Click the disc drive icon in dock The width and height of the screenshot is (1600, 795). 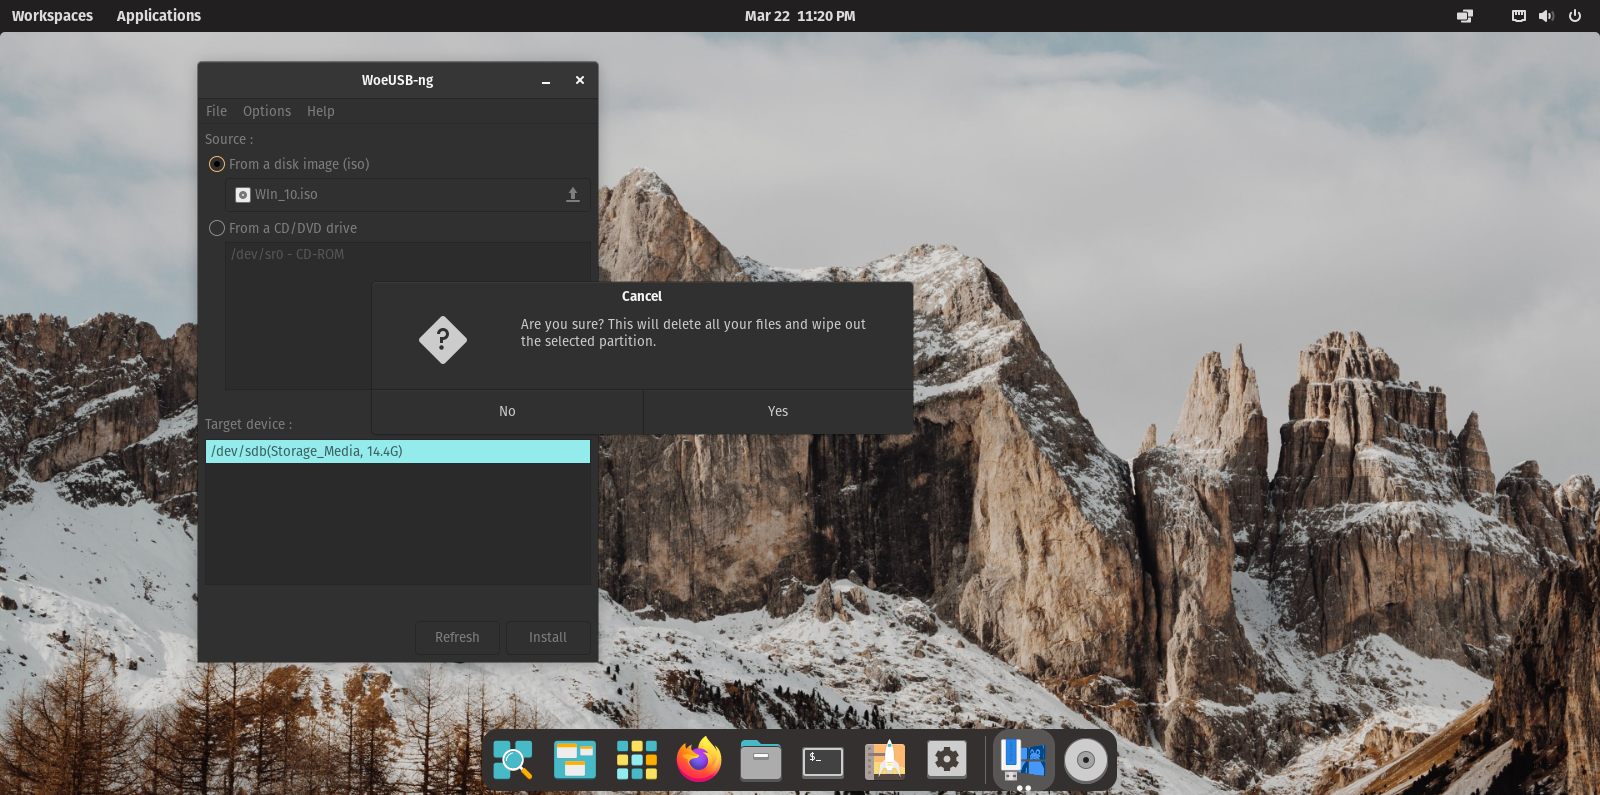click(x=1085, y=761)
